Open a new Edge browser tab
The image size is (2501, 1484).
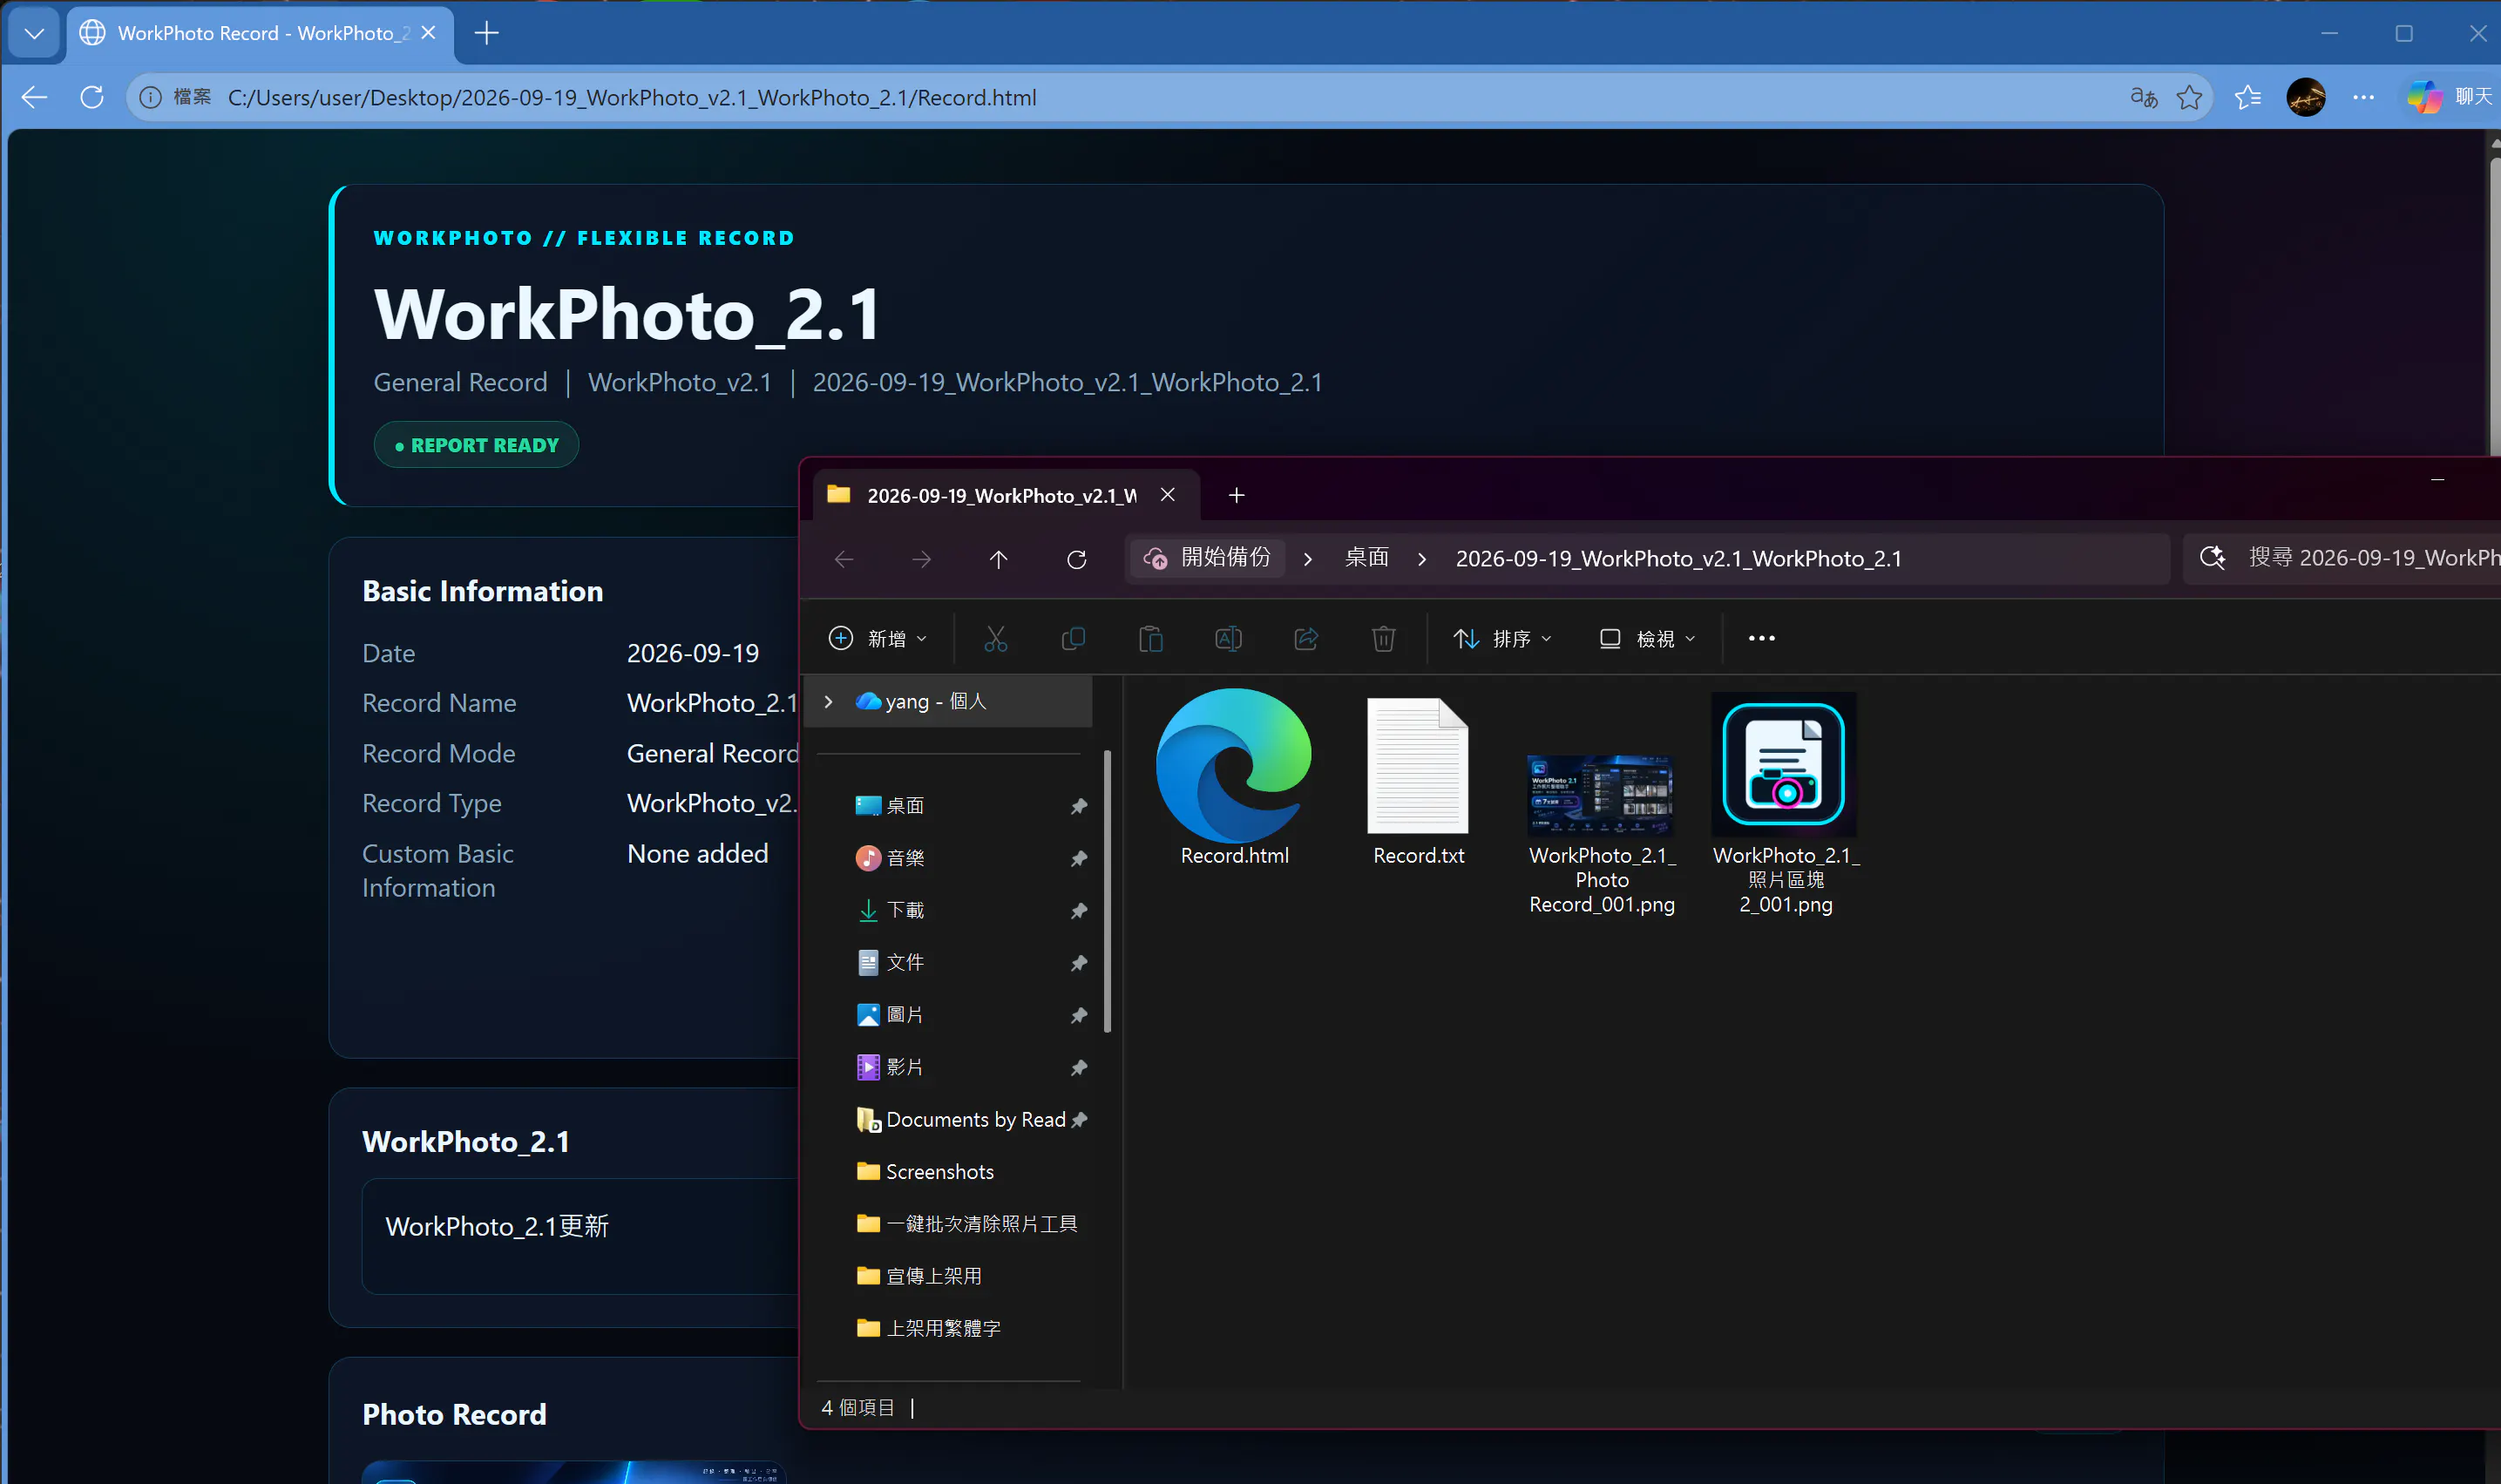(487, 33)
